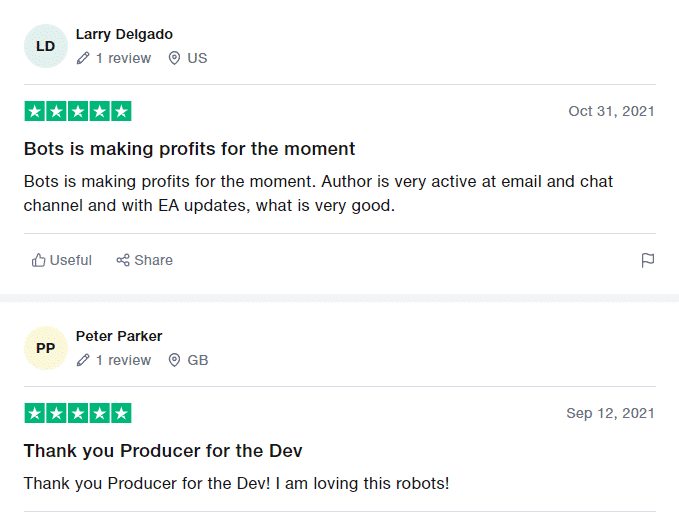
Task: Click location pin icon beside US
Action: tap(174, 58)
